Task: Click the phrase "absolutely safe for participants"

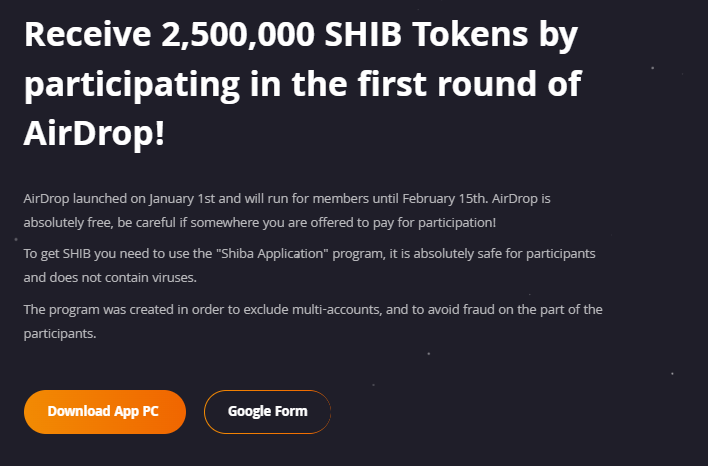Action: point(504,254)
